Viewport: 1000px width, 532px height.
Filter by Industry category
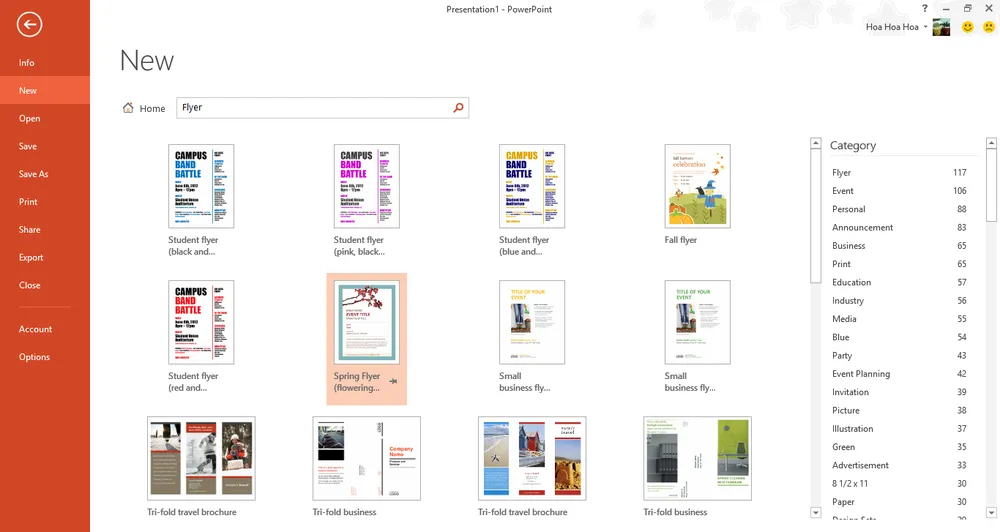click(899, 300)
